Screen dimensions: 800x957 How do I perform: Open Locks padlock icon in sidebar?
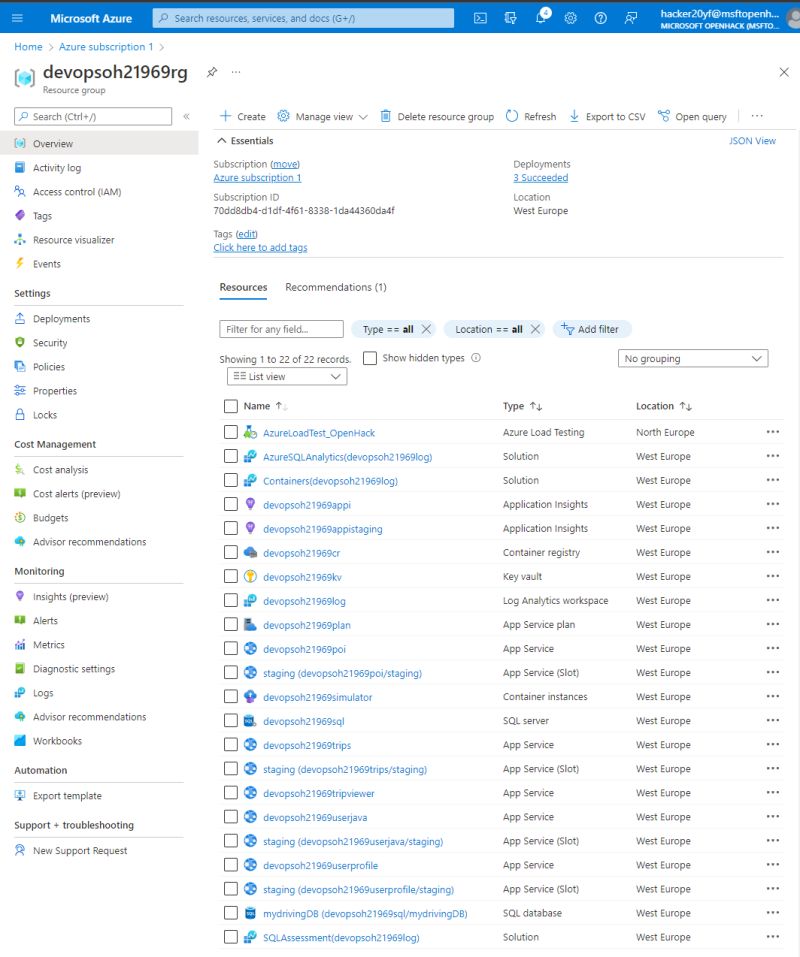click(x=20, y=414)
